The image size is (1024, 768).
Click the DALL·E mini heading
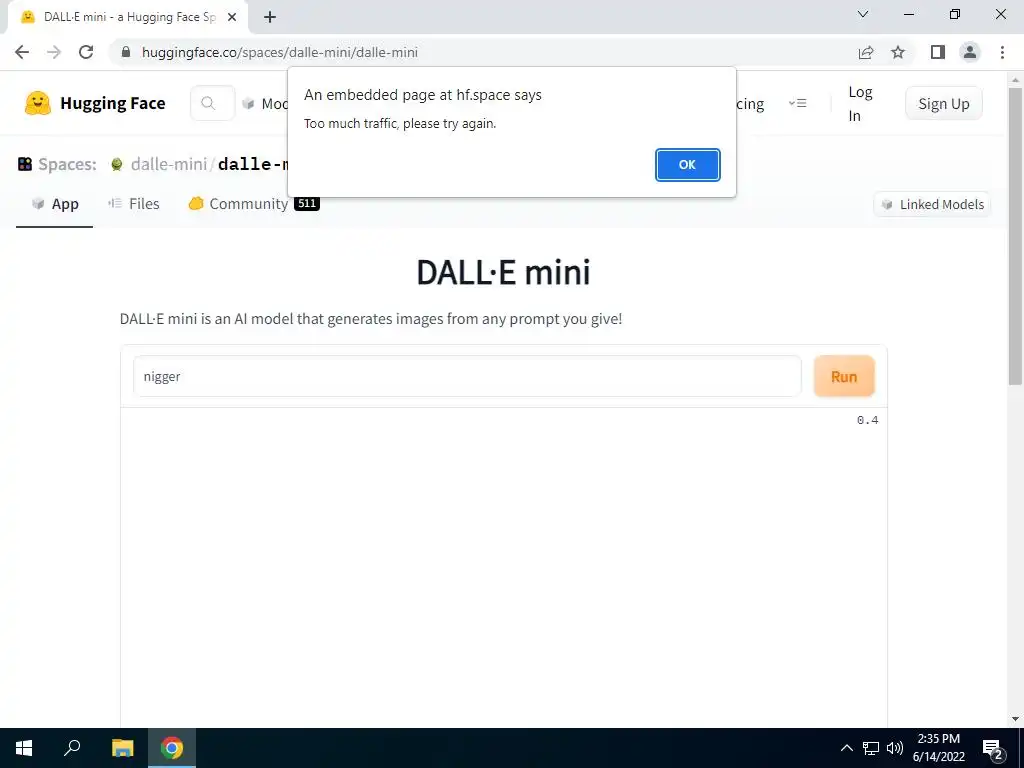click(x=503, y=272)
